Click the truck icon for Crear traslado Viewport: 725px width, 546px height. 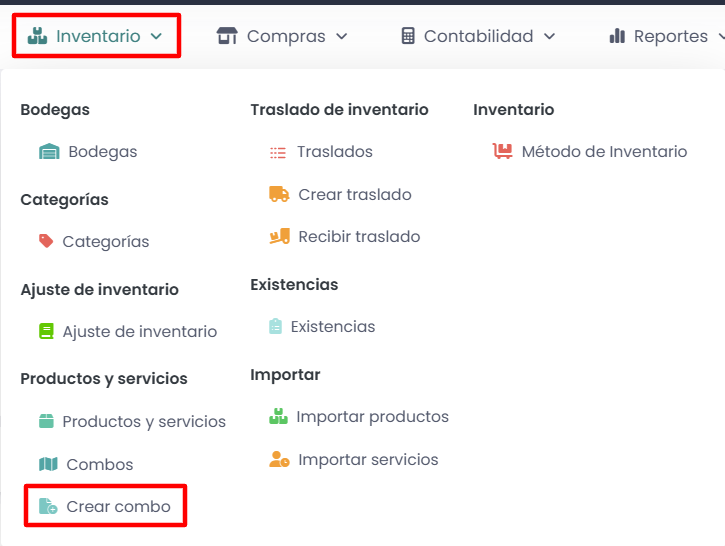pos(279,194)
